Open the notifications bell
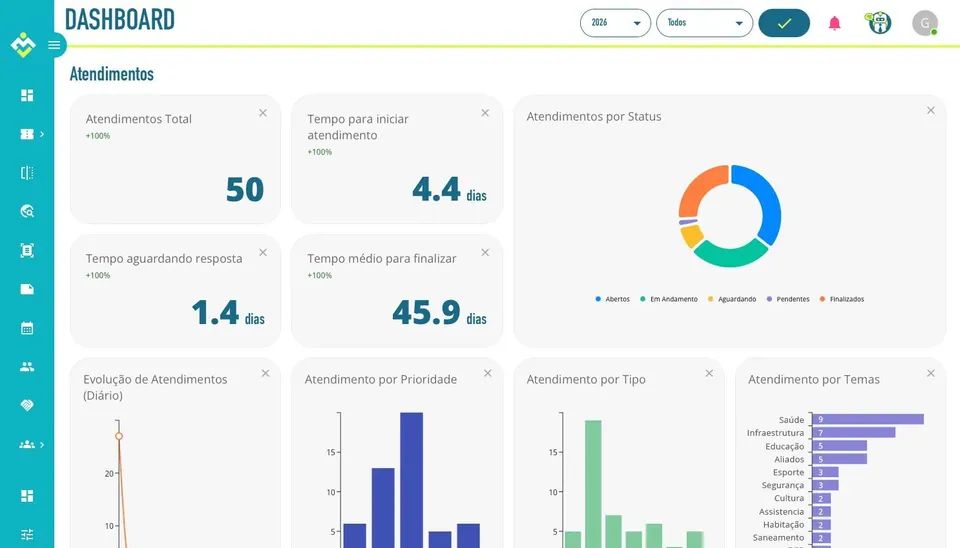This screenshot has height=548, width=960. coord(834,23)
